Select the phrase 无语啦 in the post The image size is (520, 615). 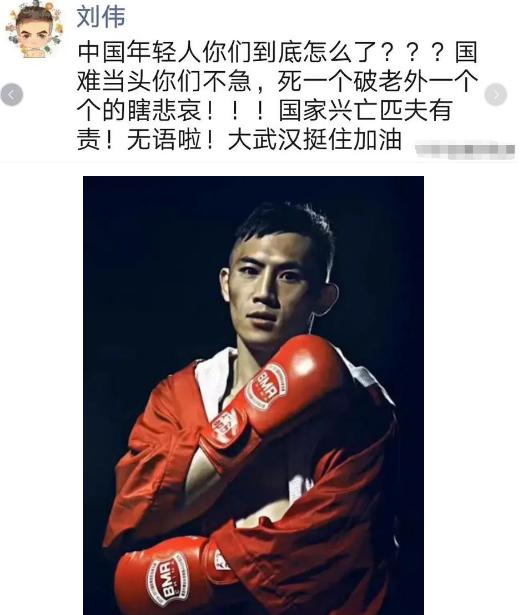coord(164,139)
